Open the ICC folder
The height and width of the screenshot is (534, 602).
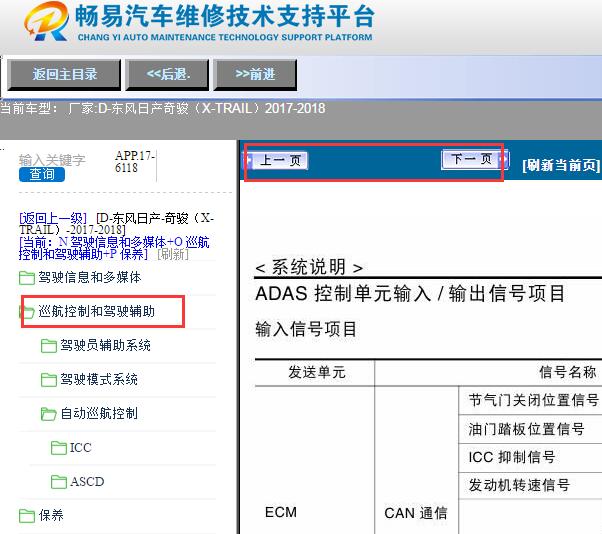tap(81, 448)
